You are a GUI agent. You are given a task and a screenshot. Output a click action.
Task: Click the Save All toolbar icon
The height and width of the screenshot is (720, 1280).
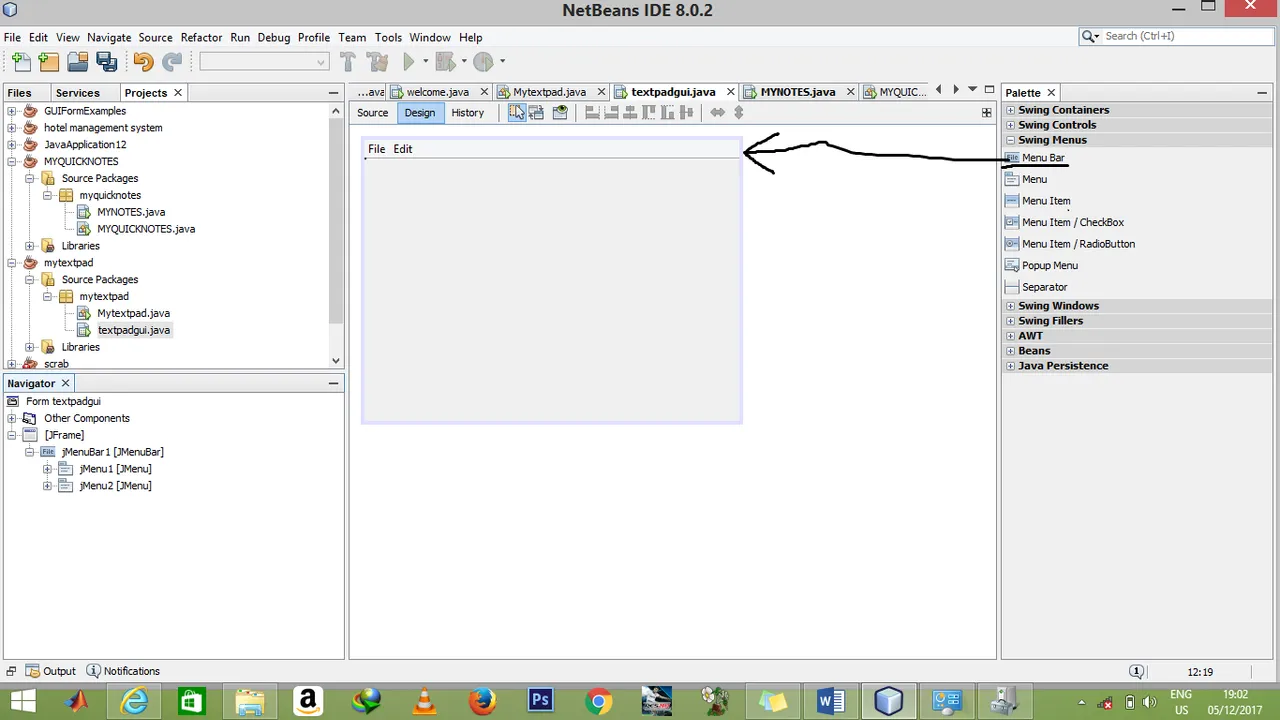[107, 62]
